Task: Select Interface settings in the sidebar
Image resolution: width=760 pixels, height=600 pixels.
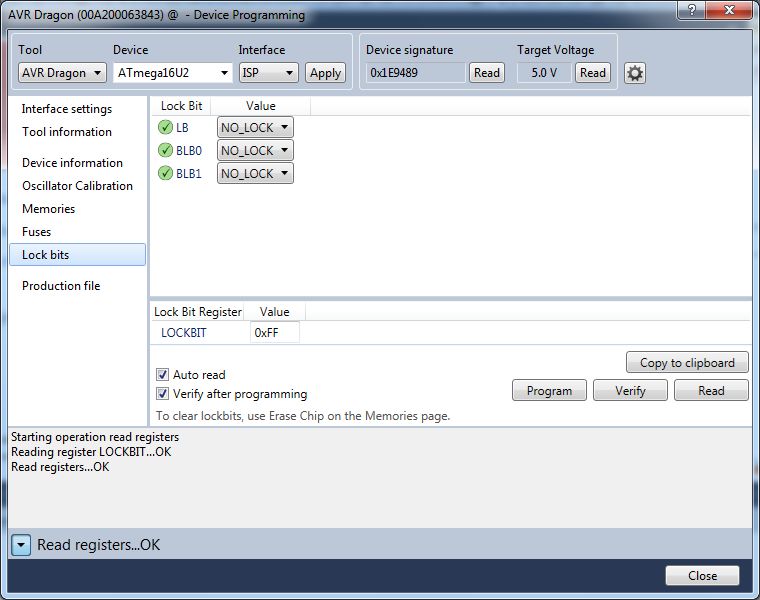Action: [x=67, y=109]
